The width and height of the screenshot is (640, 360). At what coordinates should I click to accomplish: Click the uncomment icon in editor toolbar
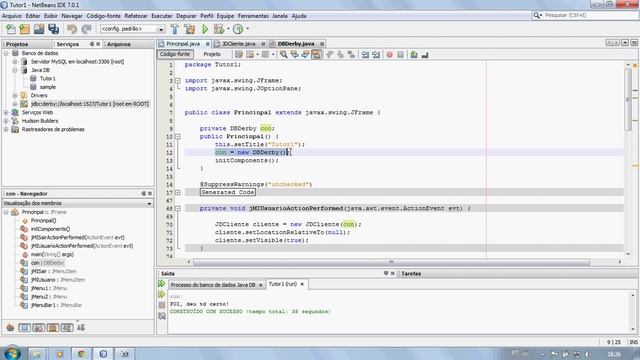pyautogui.click(x=424, y=55)
